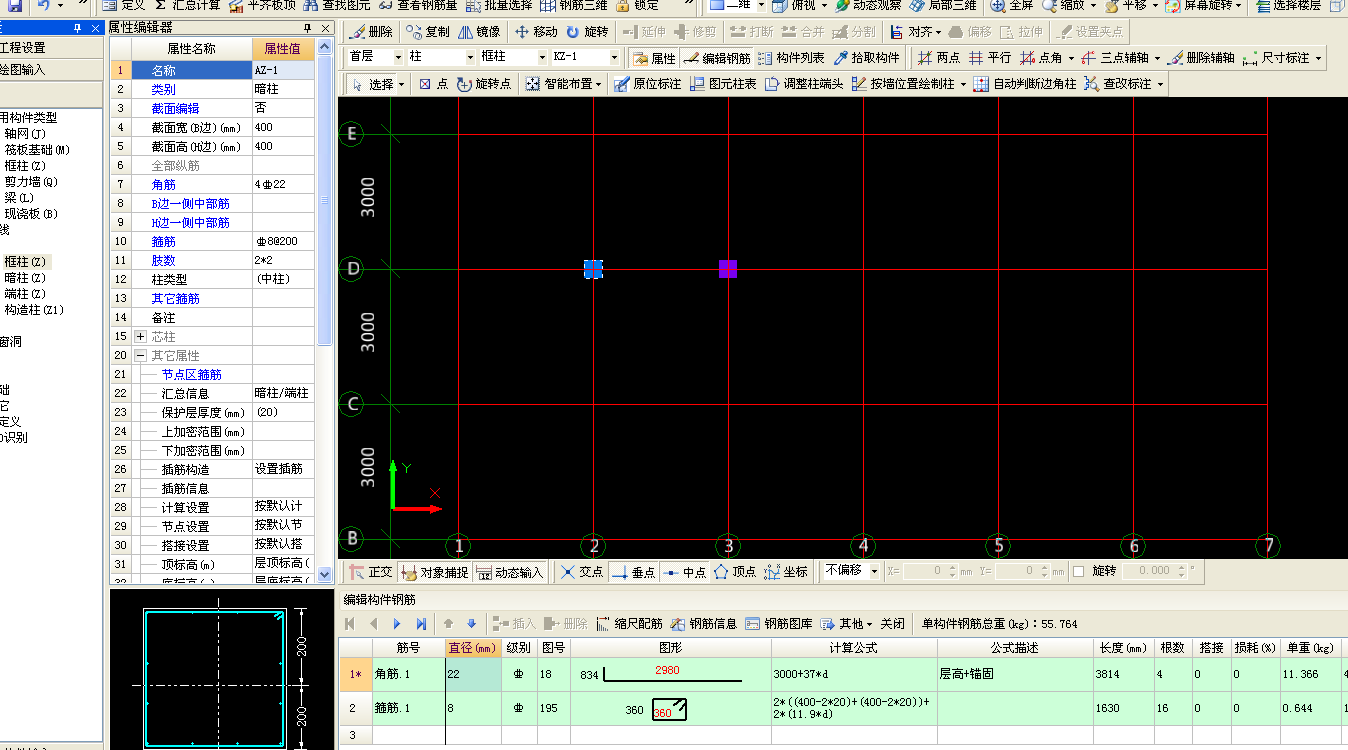Toggle 坐标 coordinate snap
The image size is (1348, 750).
click(x=786, y=572)
